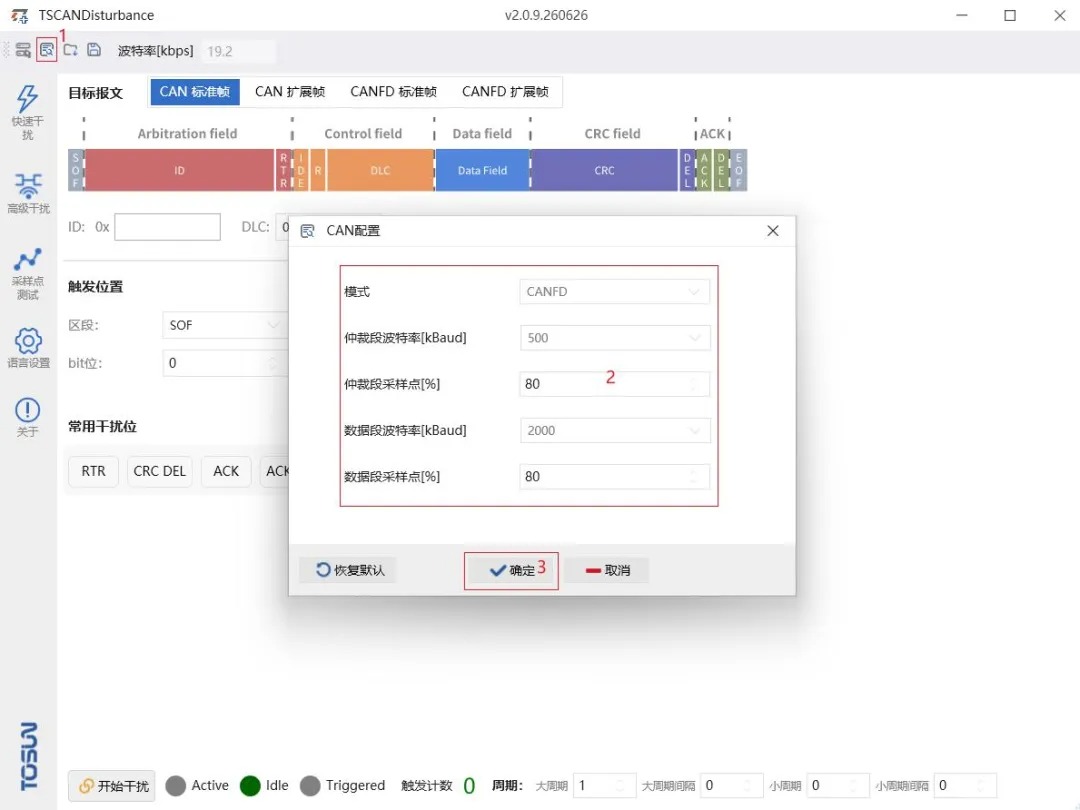Open the 模式 CANFD dropdown

(x=614, y=291)
